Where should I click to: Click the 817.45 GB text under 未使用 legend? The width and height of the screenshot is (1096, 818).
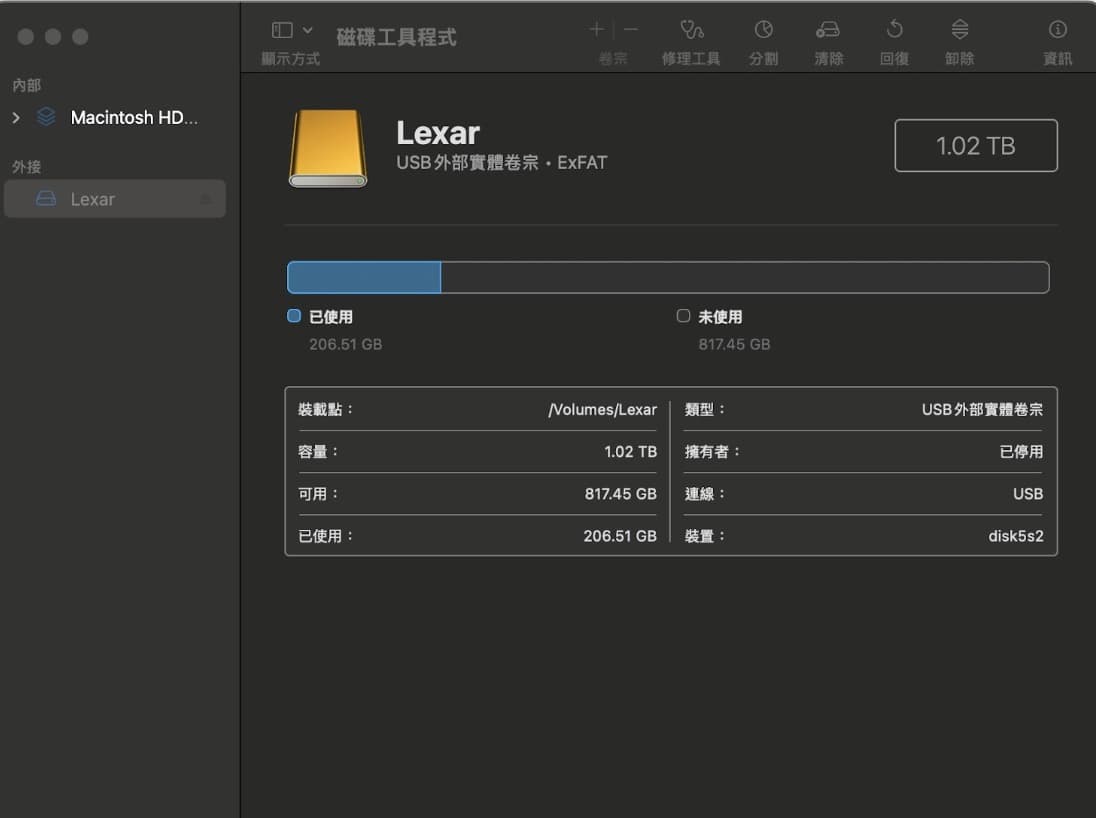pyautogui.click(x=734, y=344)
